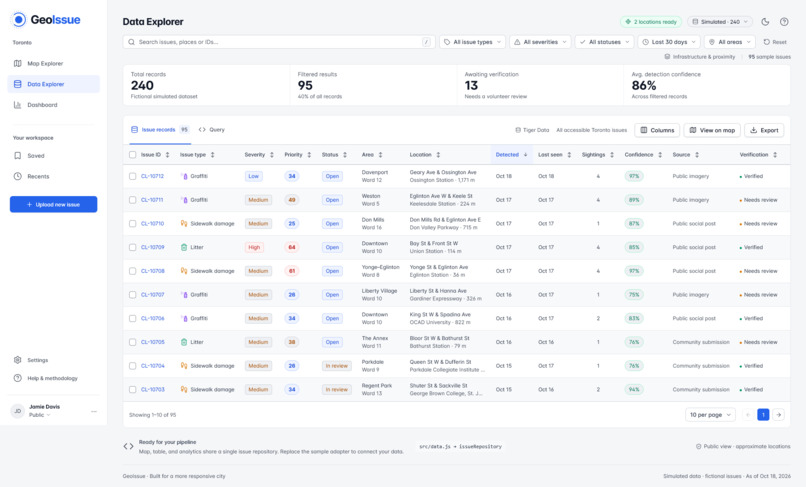Click View on map button
The image size is (806, 487).
pyautogui.click(x=712, y=130)
